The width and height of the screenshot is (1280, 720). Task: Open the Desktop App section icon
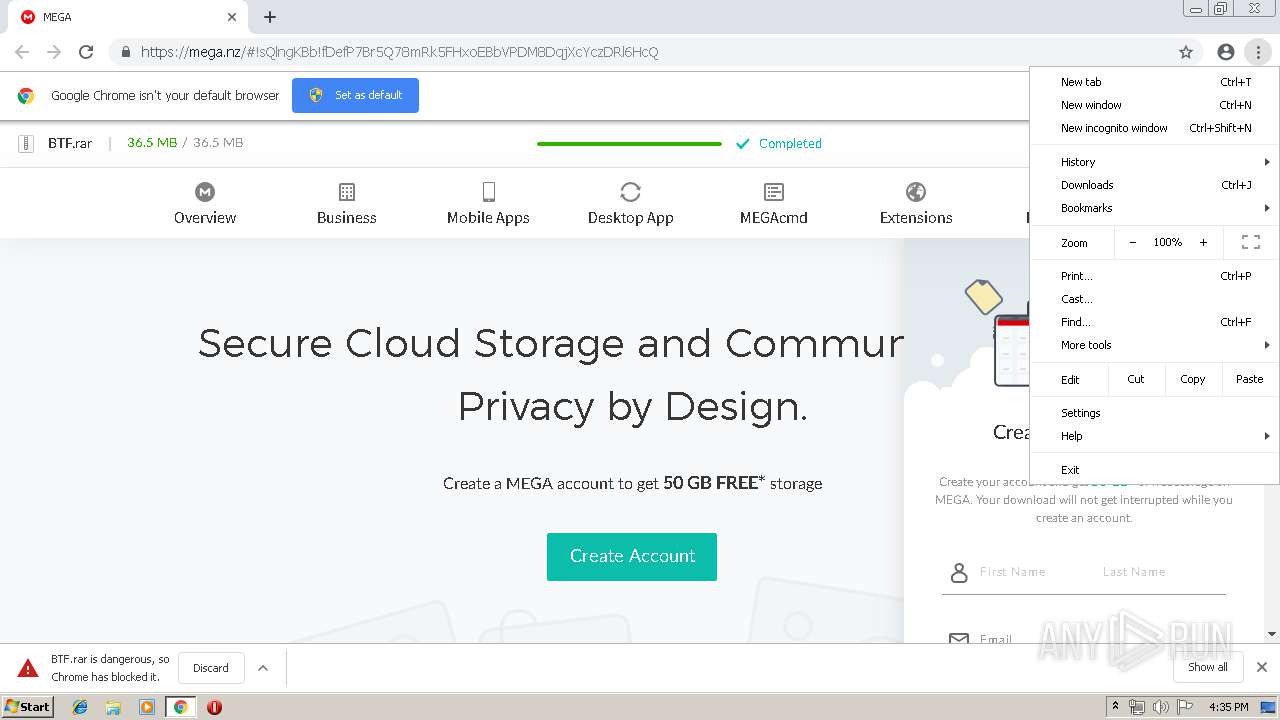click(x=630, y=192)
